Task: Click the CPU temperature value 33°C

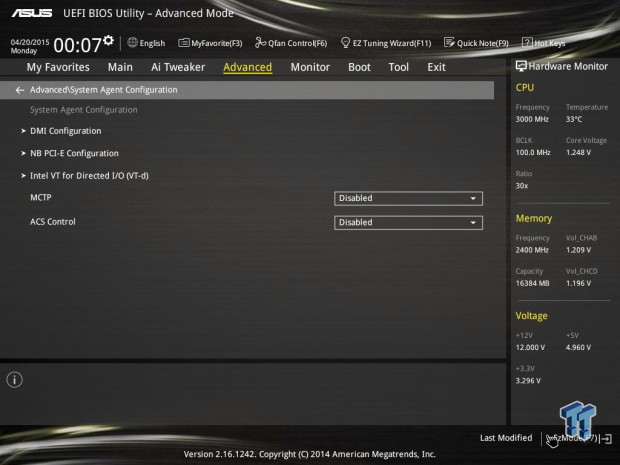Action: click(x=574, y=119)
